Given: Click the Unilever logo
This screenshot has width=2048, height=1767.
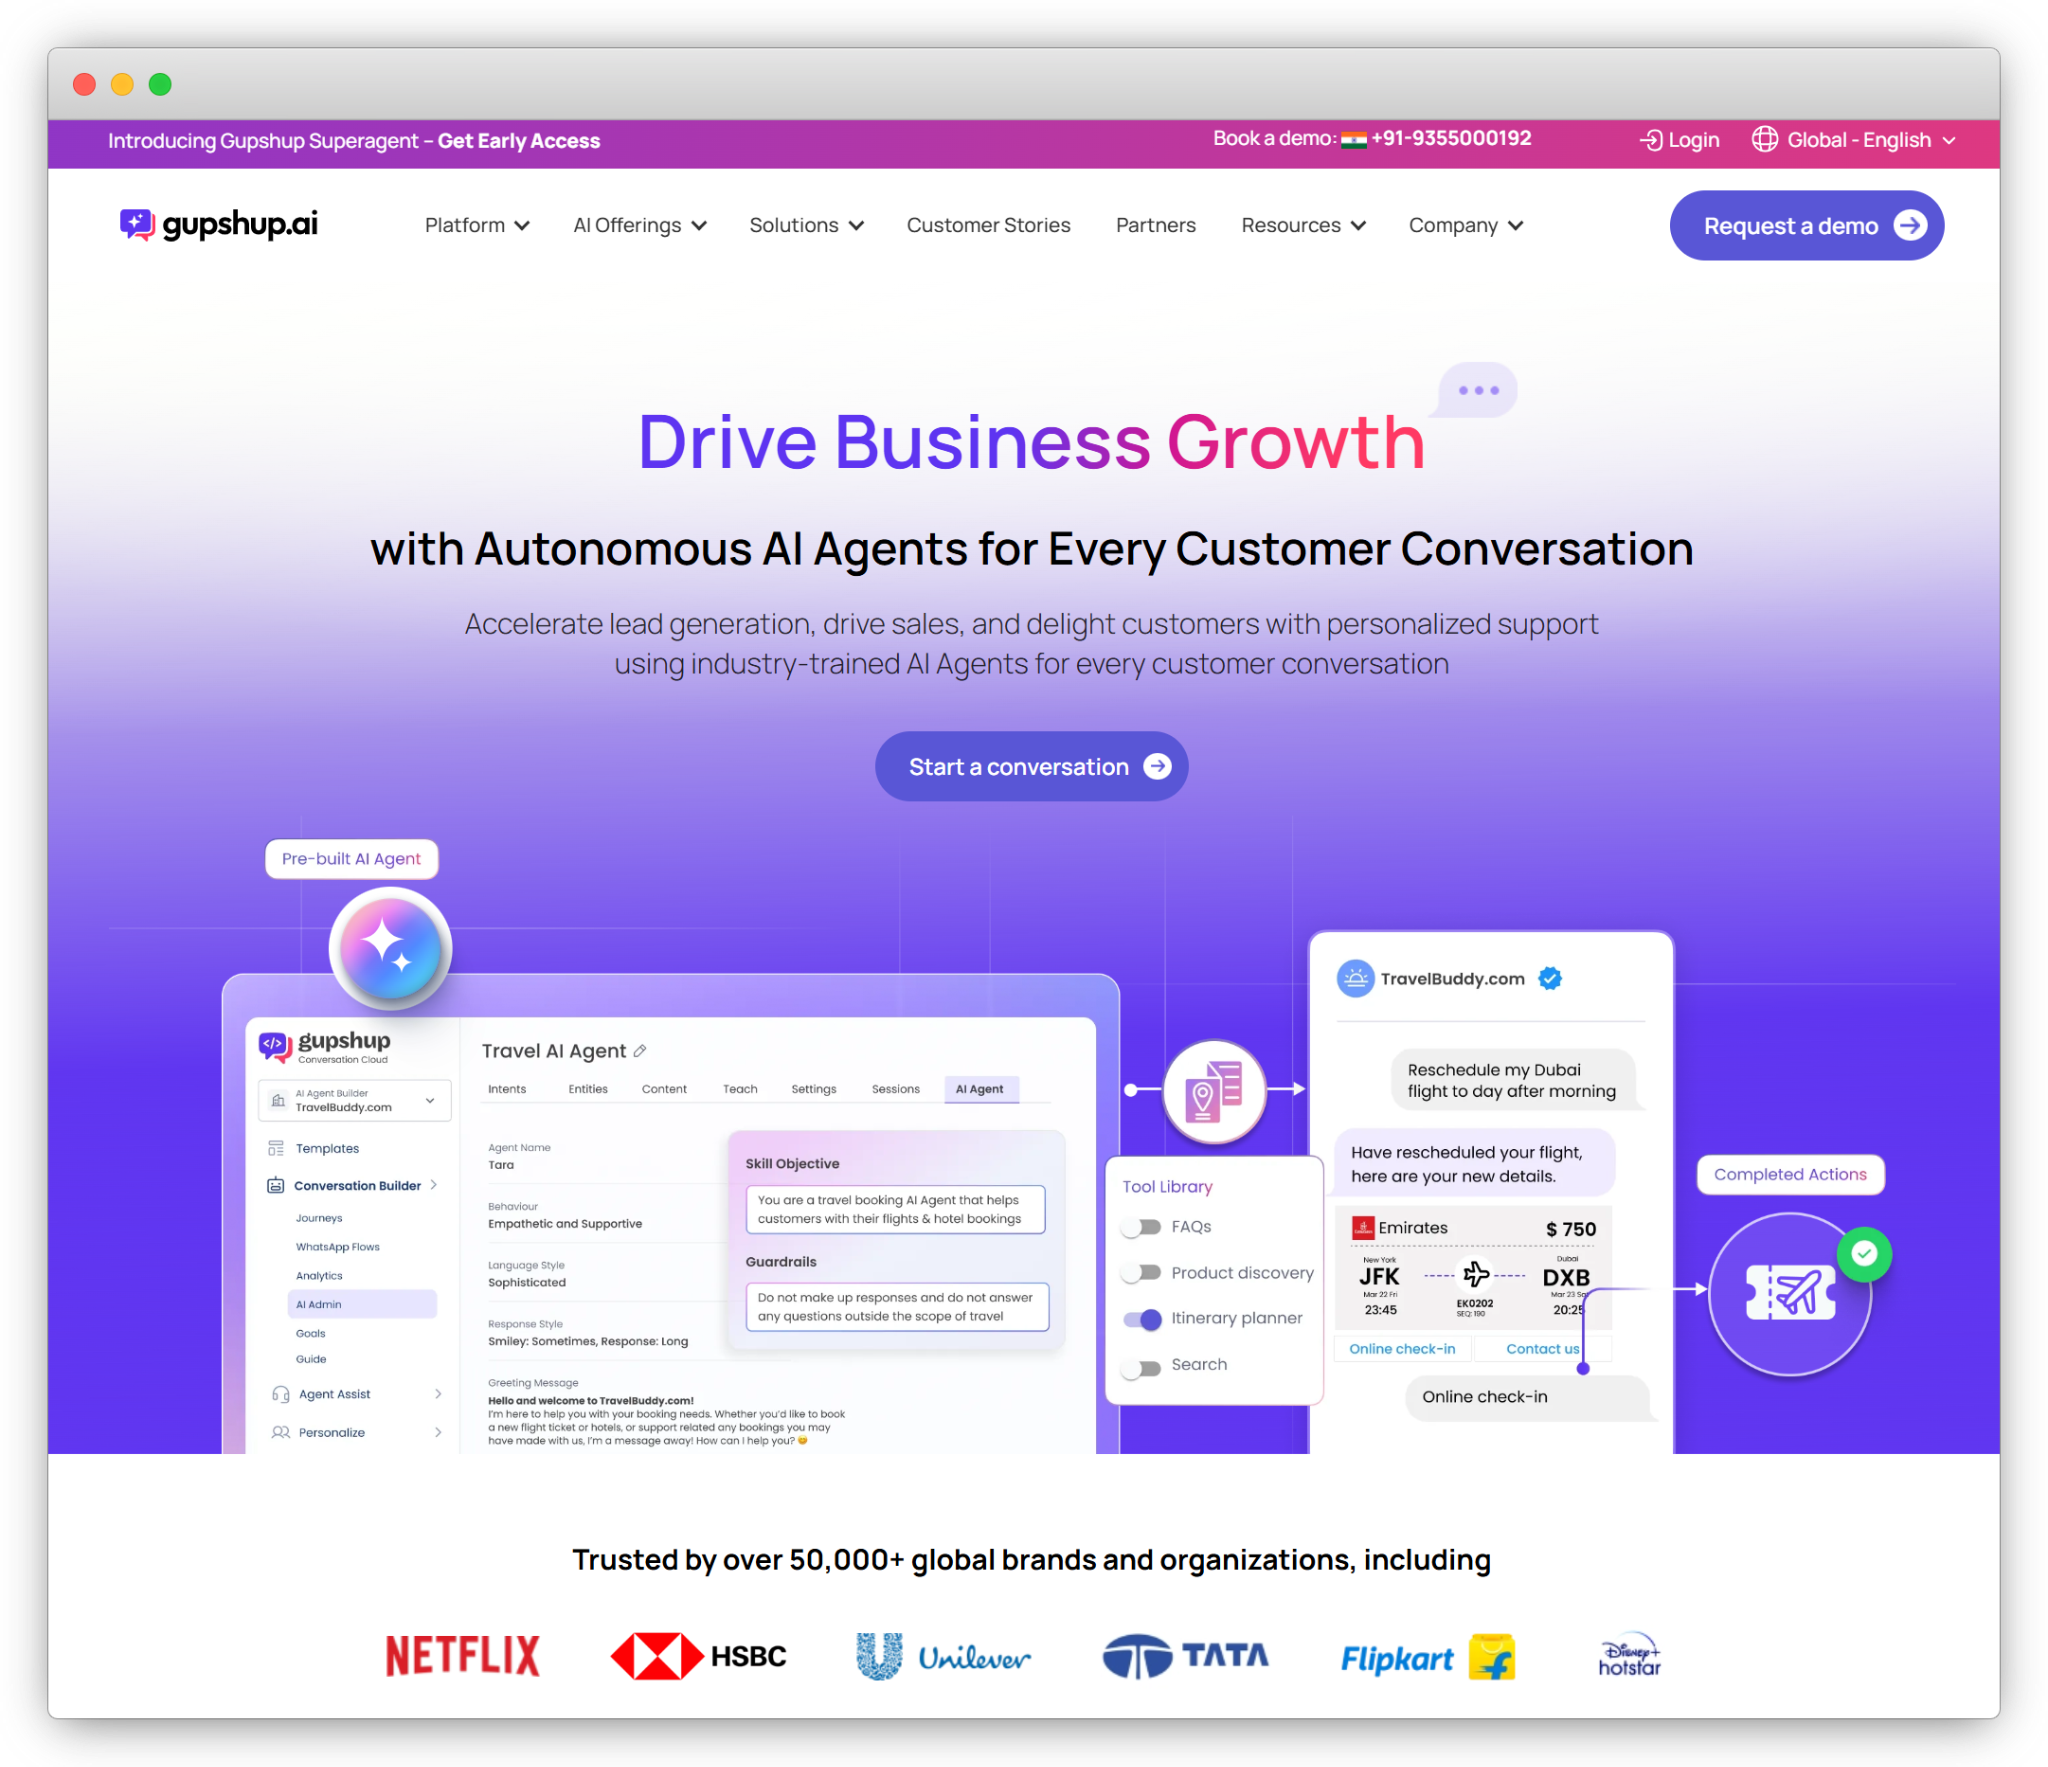Looking at the screenshot, I should 943,1656.
